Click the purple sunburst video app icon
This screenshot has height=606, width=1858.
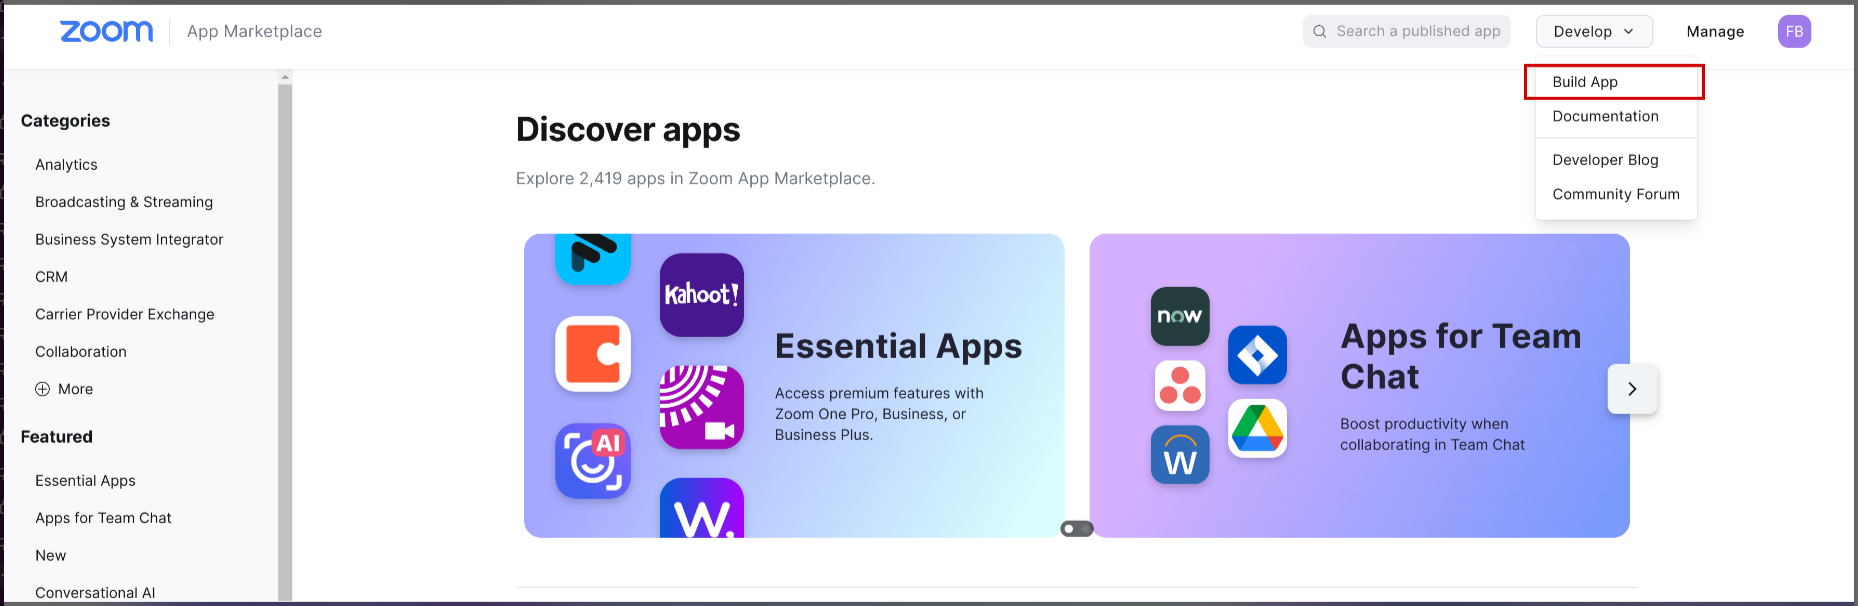pyautogui.click(x=702, y=407)
